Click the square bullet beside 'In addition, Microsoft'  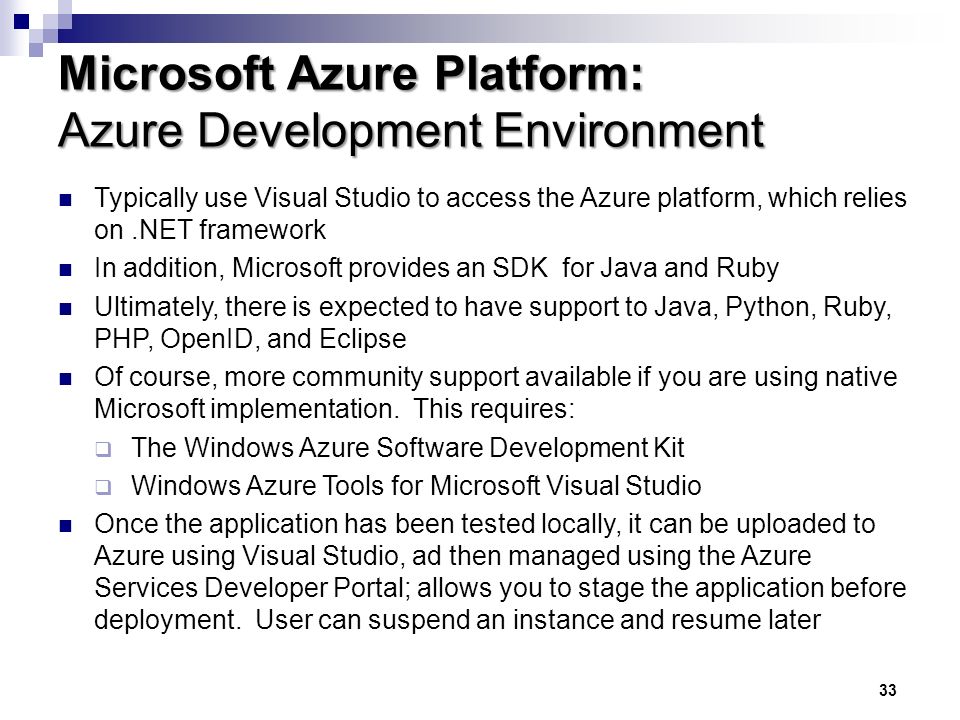(66, 269)
